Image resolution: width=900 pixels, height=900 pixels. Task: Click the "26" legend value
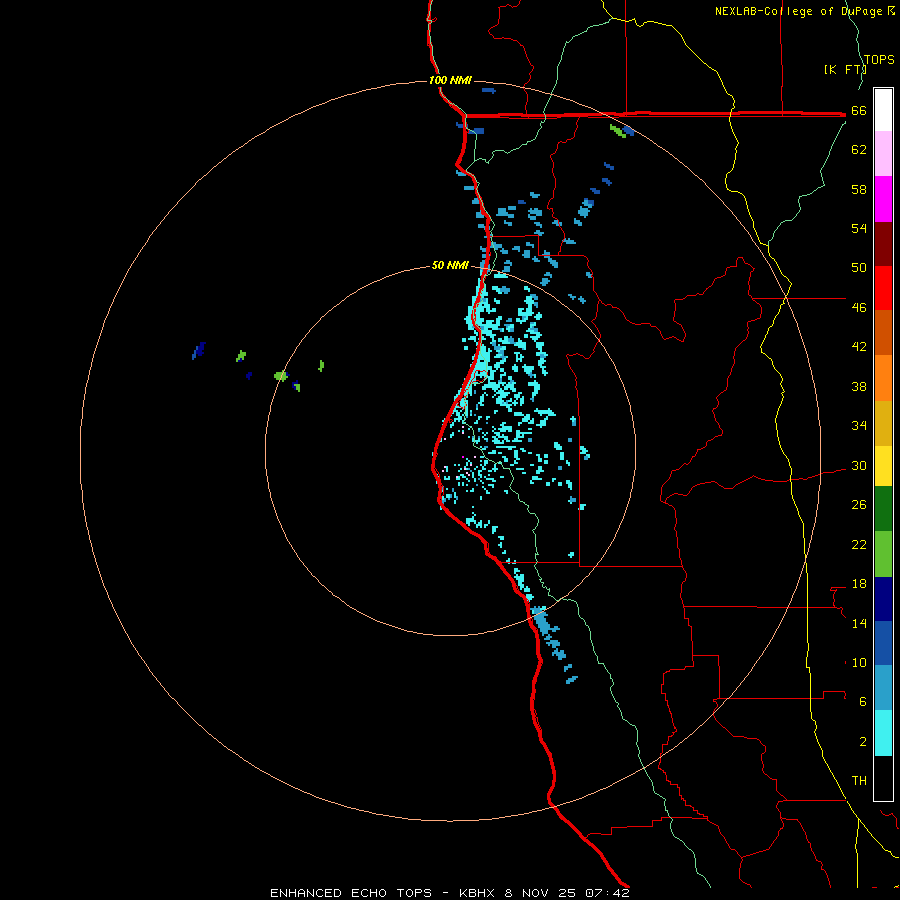point(859,505)
